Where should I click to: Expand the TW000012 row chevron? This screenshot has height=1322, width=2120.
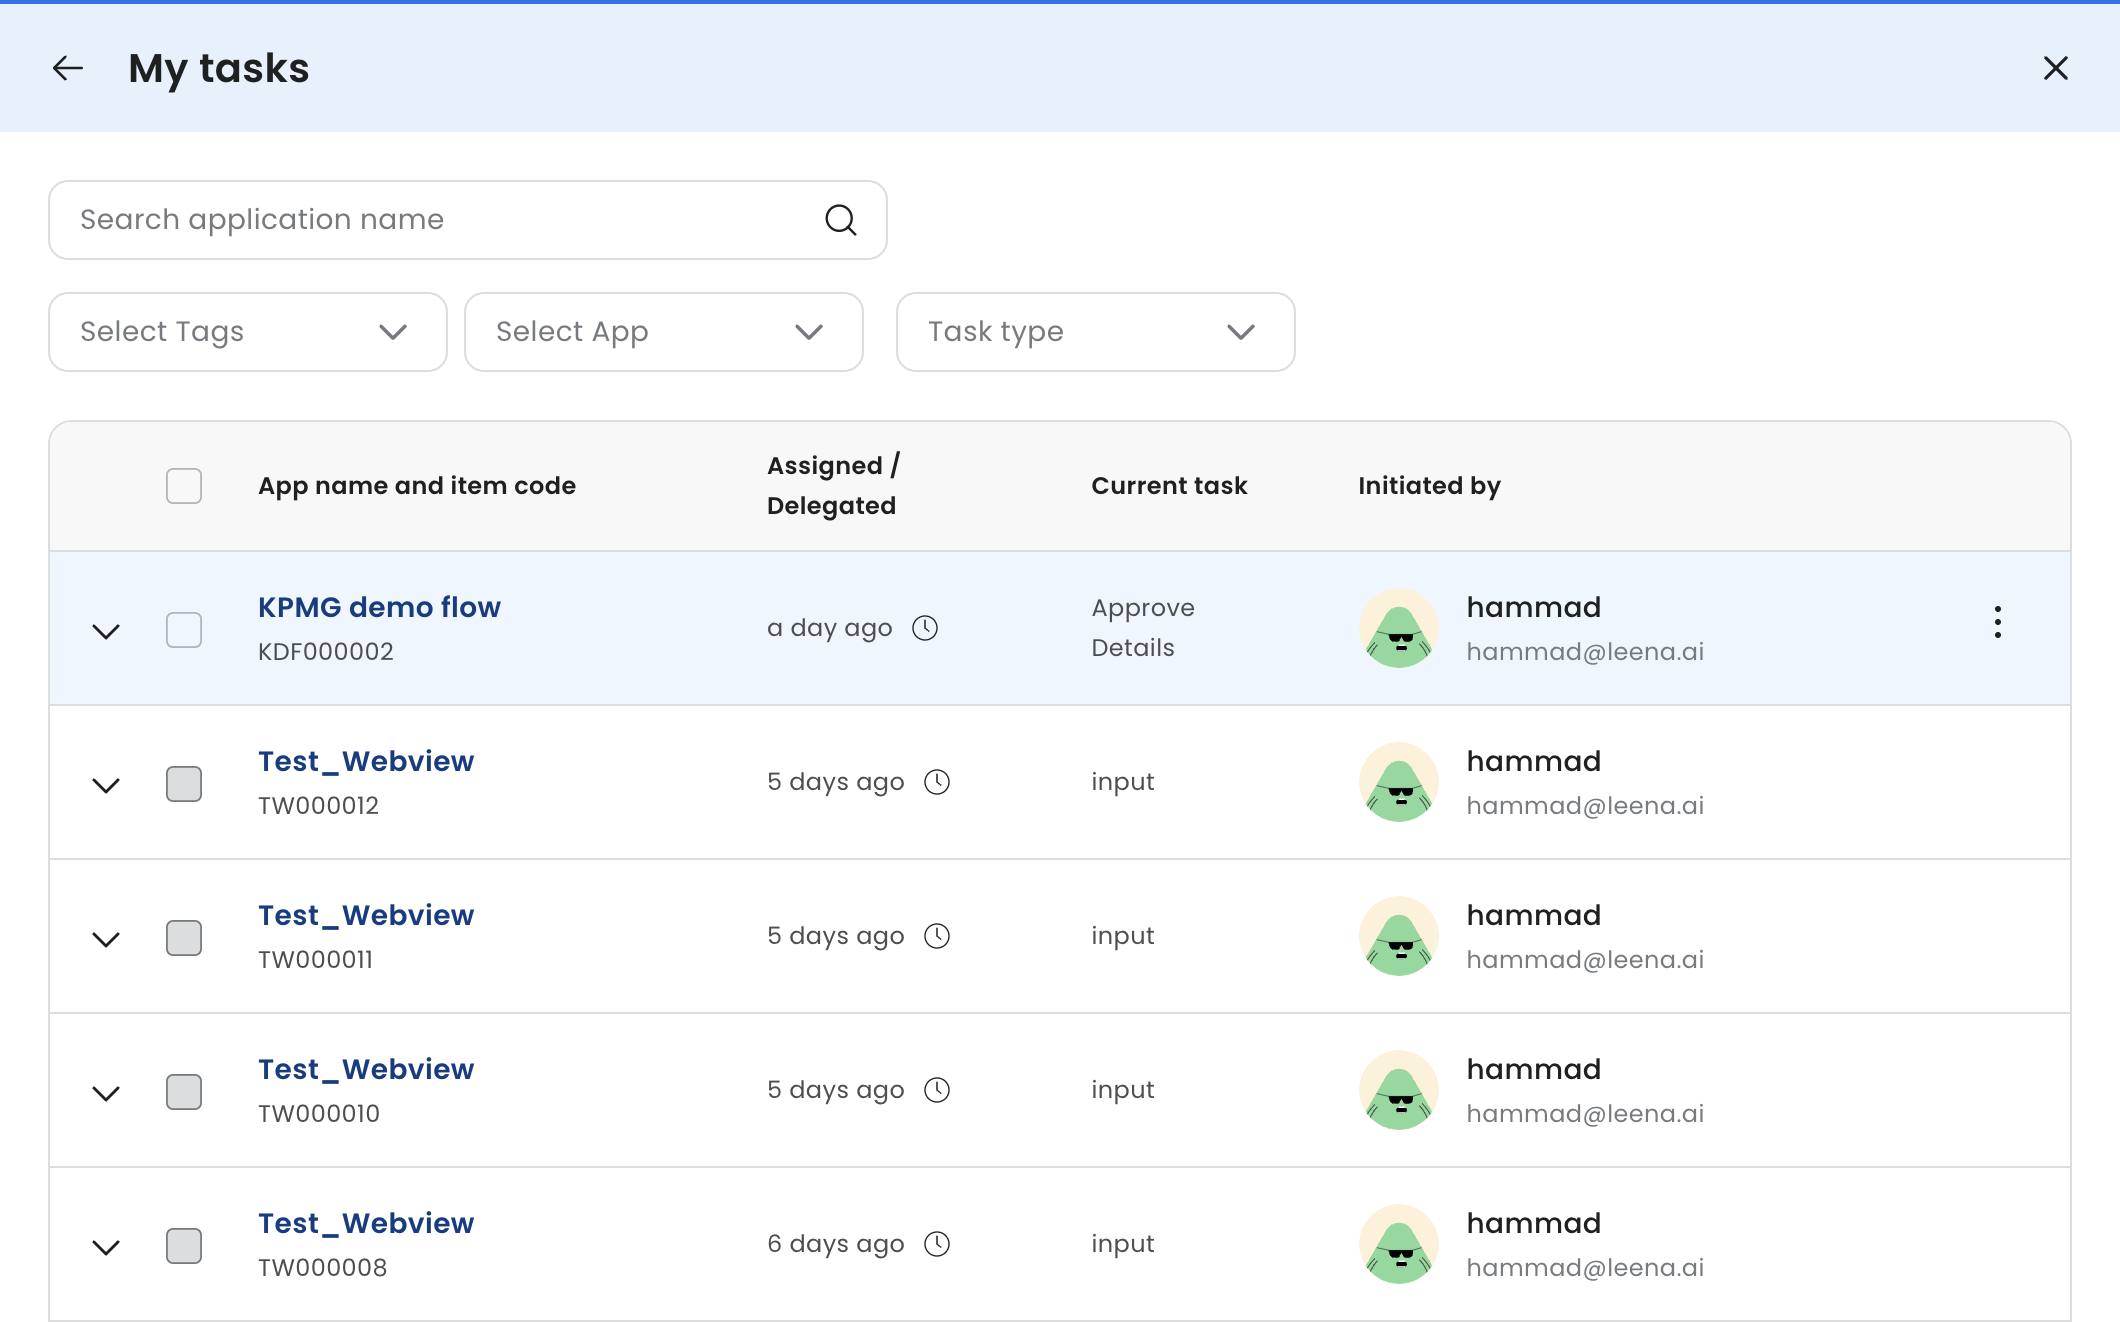106,785
